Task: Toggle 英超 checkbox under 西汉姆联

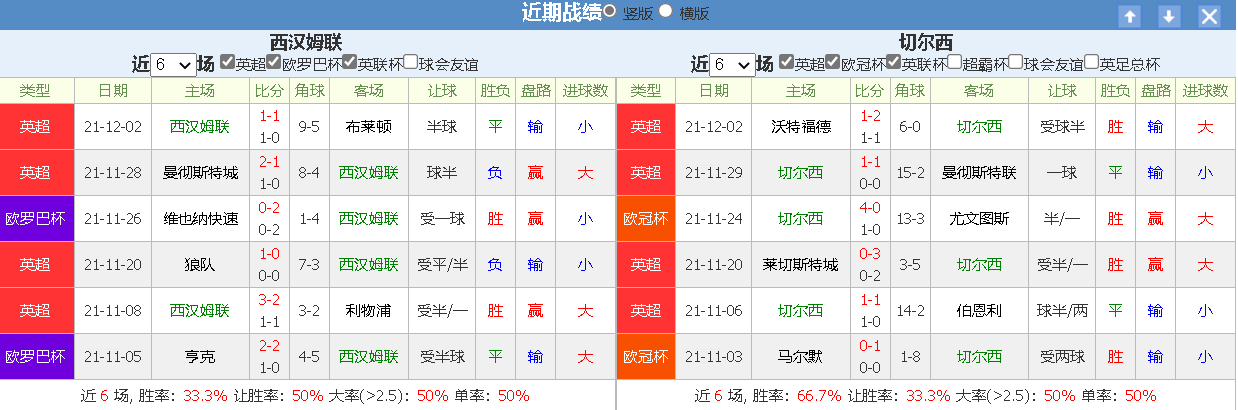Action: point(227,62)
